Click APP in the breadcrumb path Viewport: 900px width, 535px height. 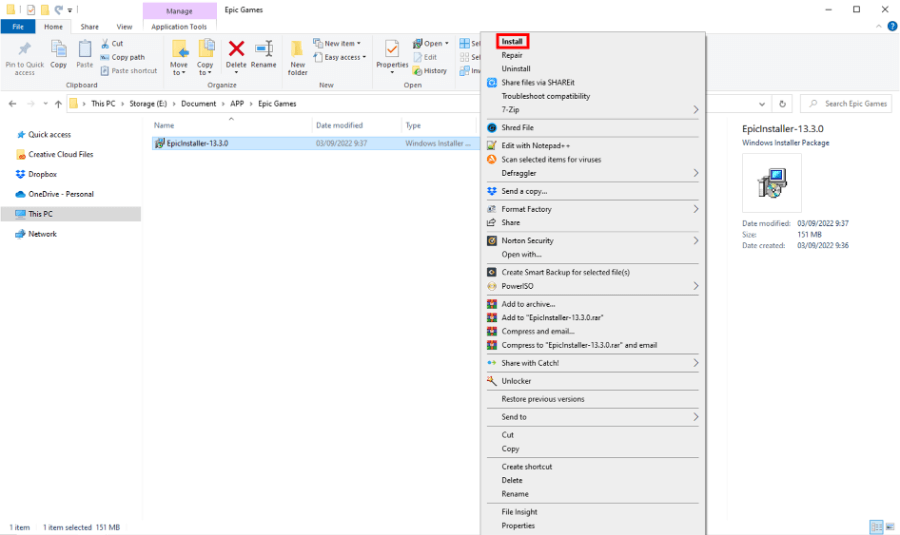(237, 104)
